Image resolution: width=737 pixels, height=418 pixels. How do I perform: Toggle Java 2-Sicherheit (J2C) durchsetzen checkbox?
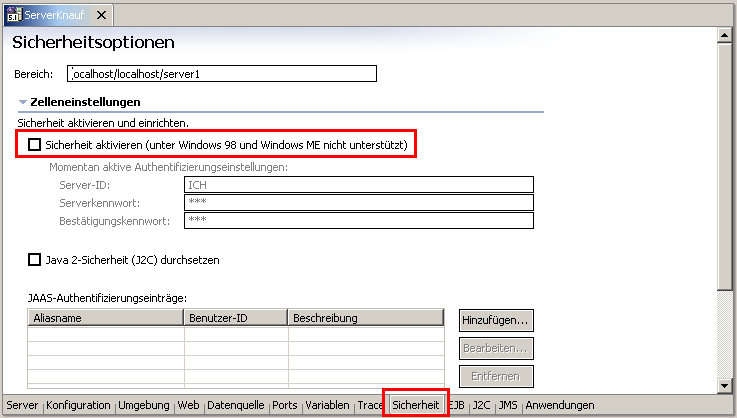(x=35, y=260)
